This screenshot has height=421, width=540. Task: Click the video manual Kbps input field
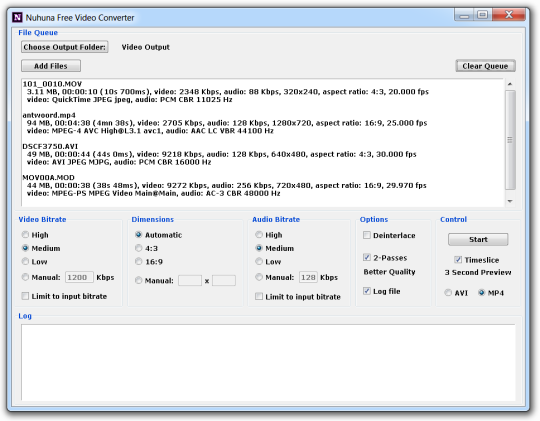pyautogui.click(x=79, y=277)
